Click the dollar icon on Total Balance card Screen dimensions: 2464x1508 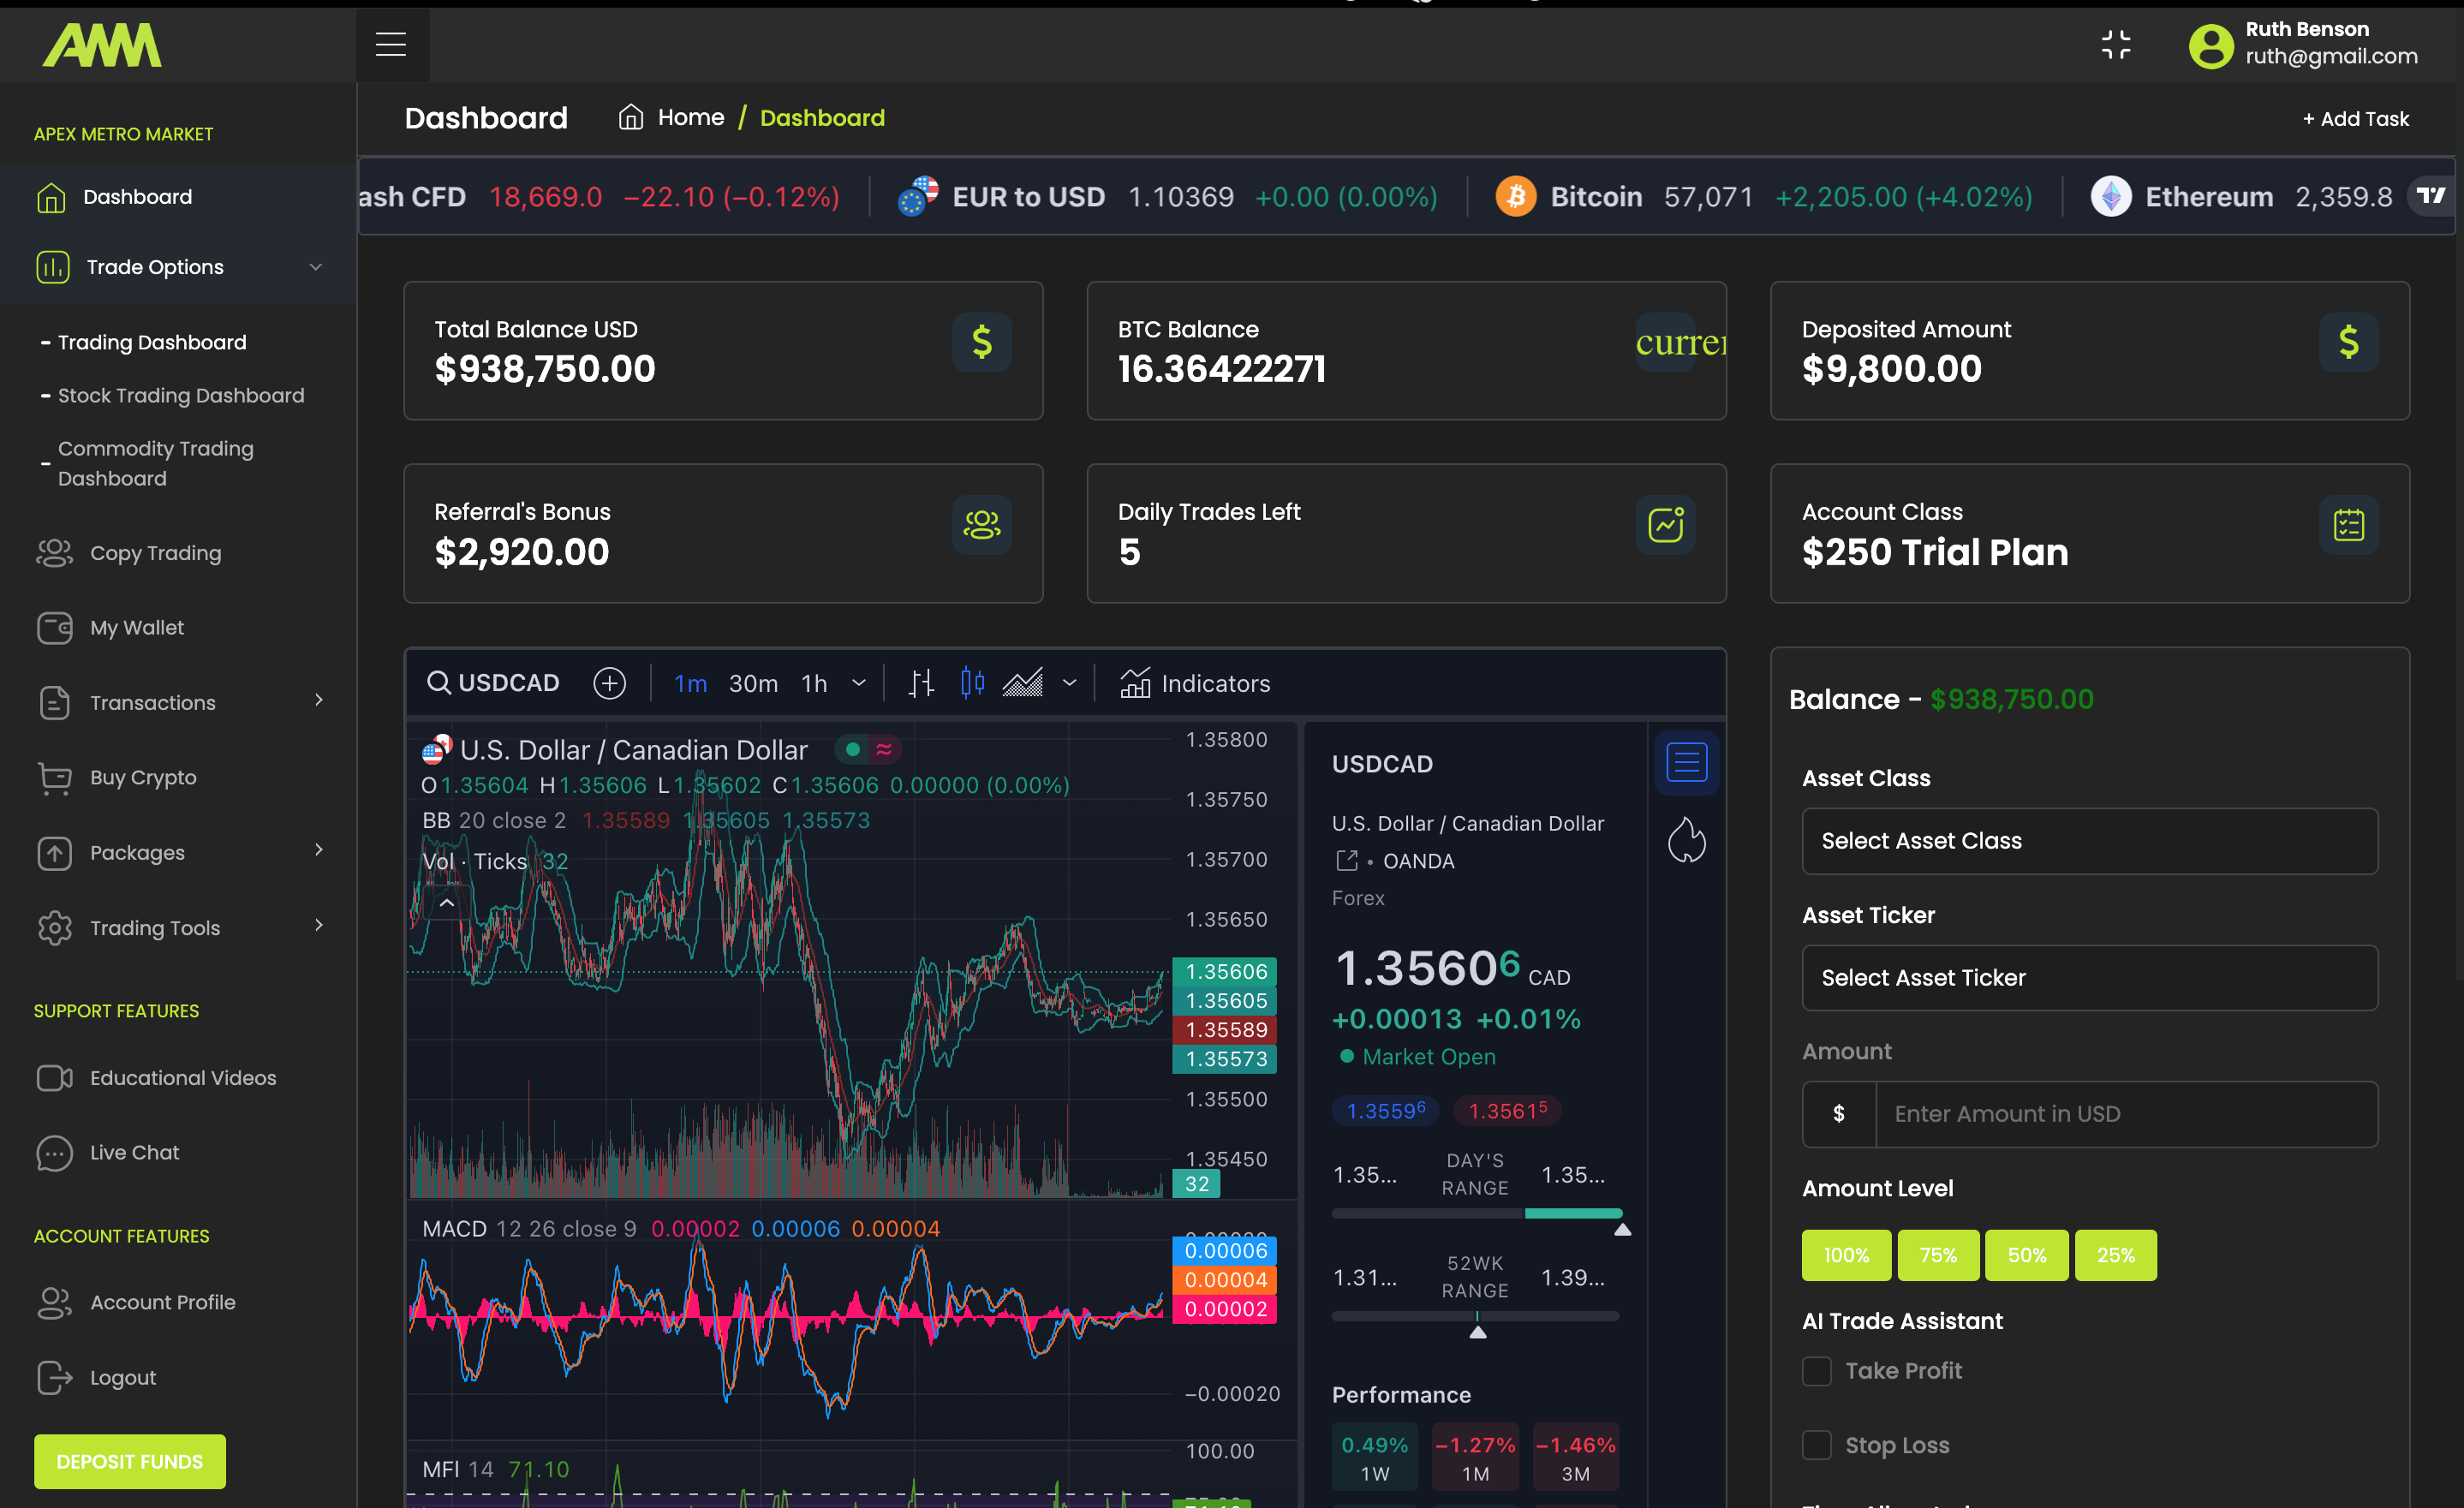(982, 342)
